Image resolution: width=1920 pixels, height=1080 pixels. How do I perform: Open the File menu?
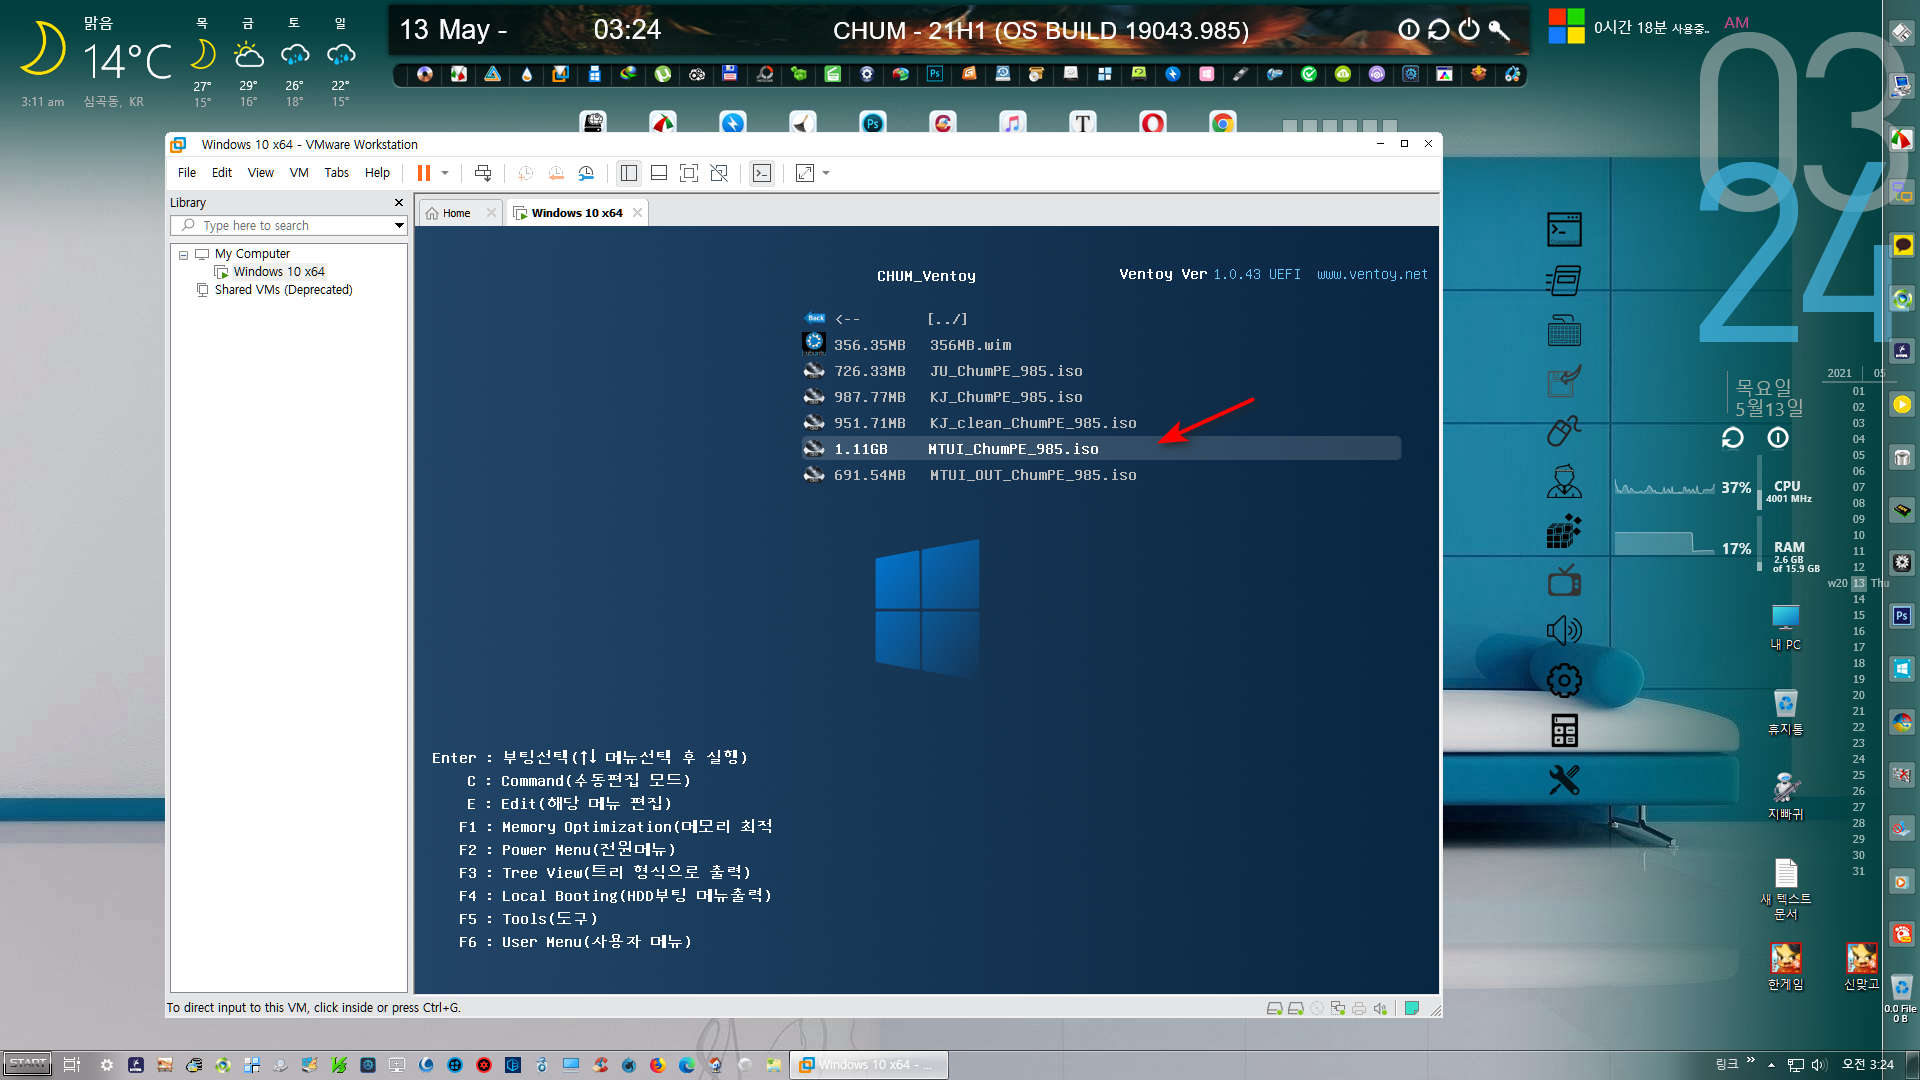[x=187, y=173]
